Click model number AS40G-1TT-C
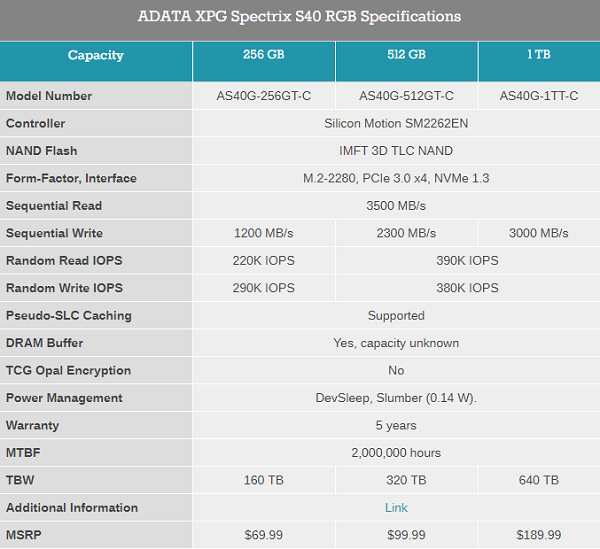The height and width of the screenshot is (549, 600). (539, 96)
